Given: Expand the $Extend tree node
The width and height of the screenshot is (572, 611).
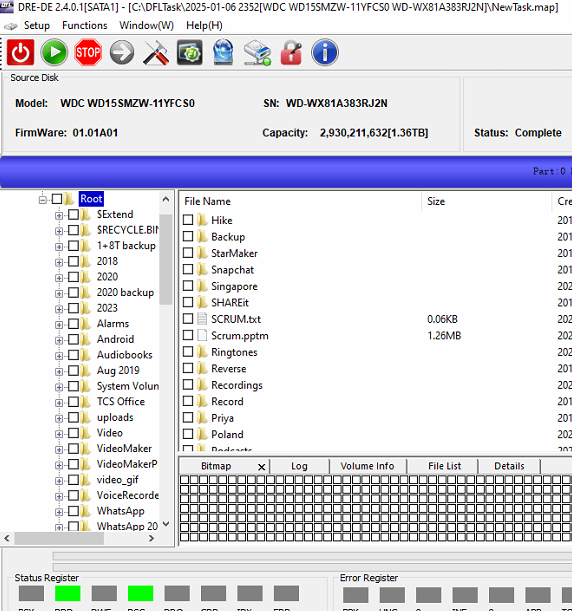Looking at the screenshot, I should tap(59, 215).
